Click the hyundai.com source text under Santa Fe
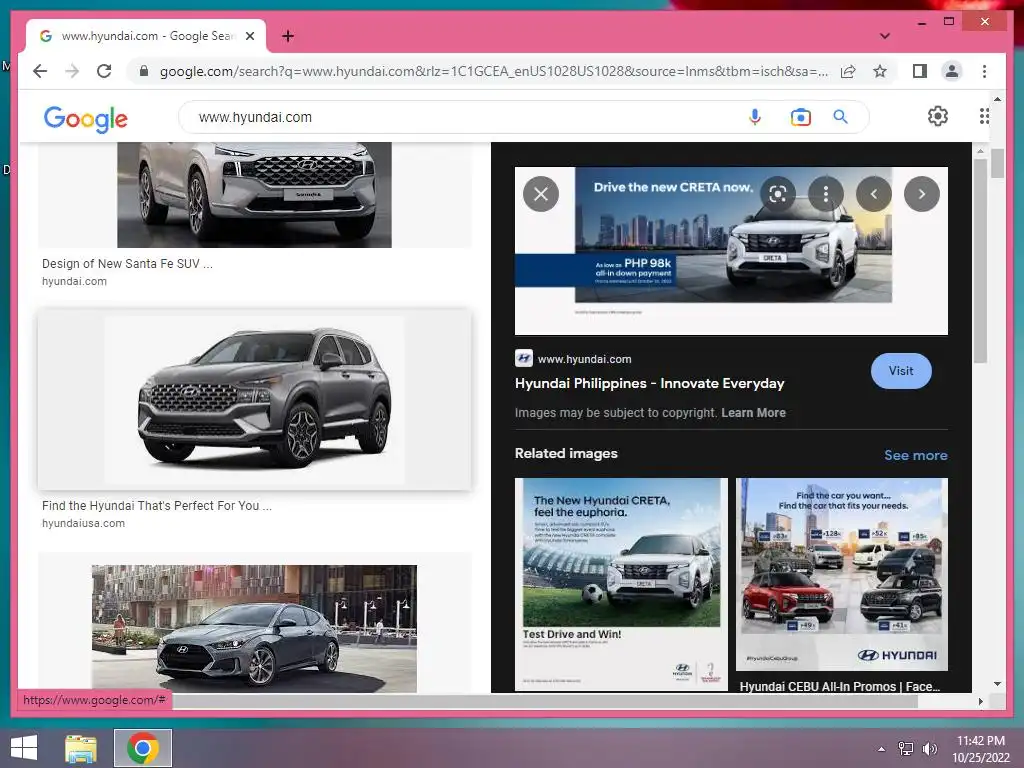This screenshot has width=1024, height=768. pos(74,281)
